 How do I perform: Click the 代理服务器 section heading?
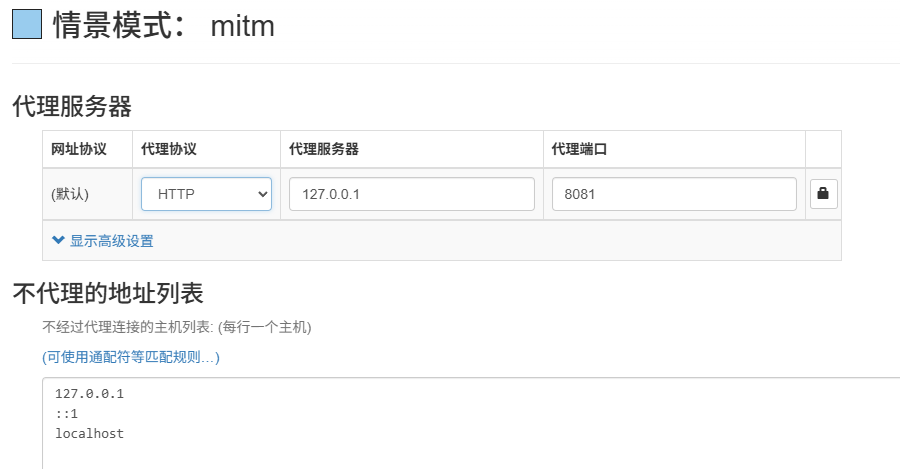pos(72,106)
